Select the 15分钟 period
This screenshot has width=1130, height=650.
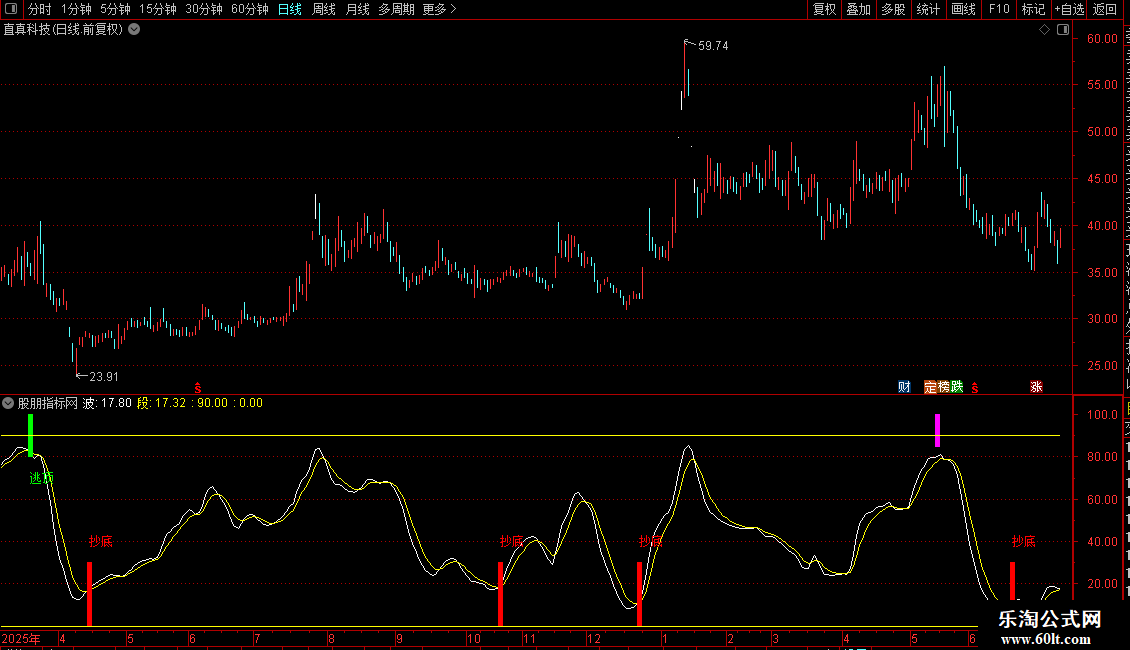coord(157,9)
